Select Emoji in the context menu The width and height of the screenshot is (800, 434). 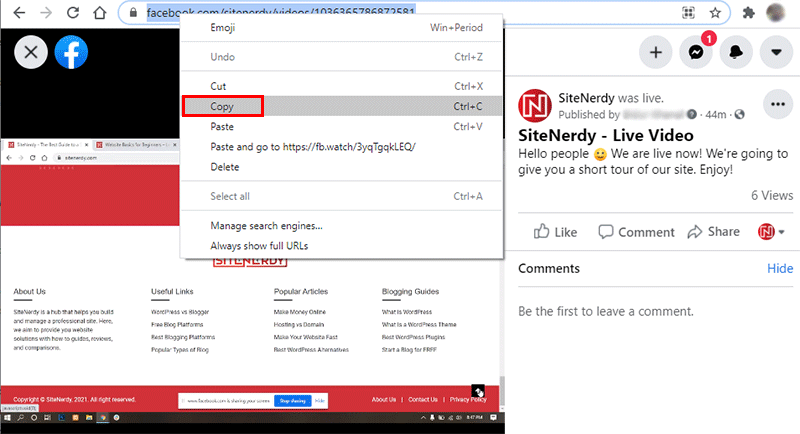[342, 28]
